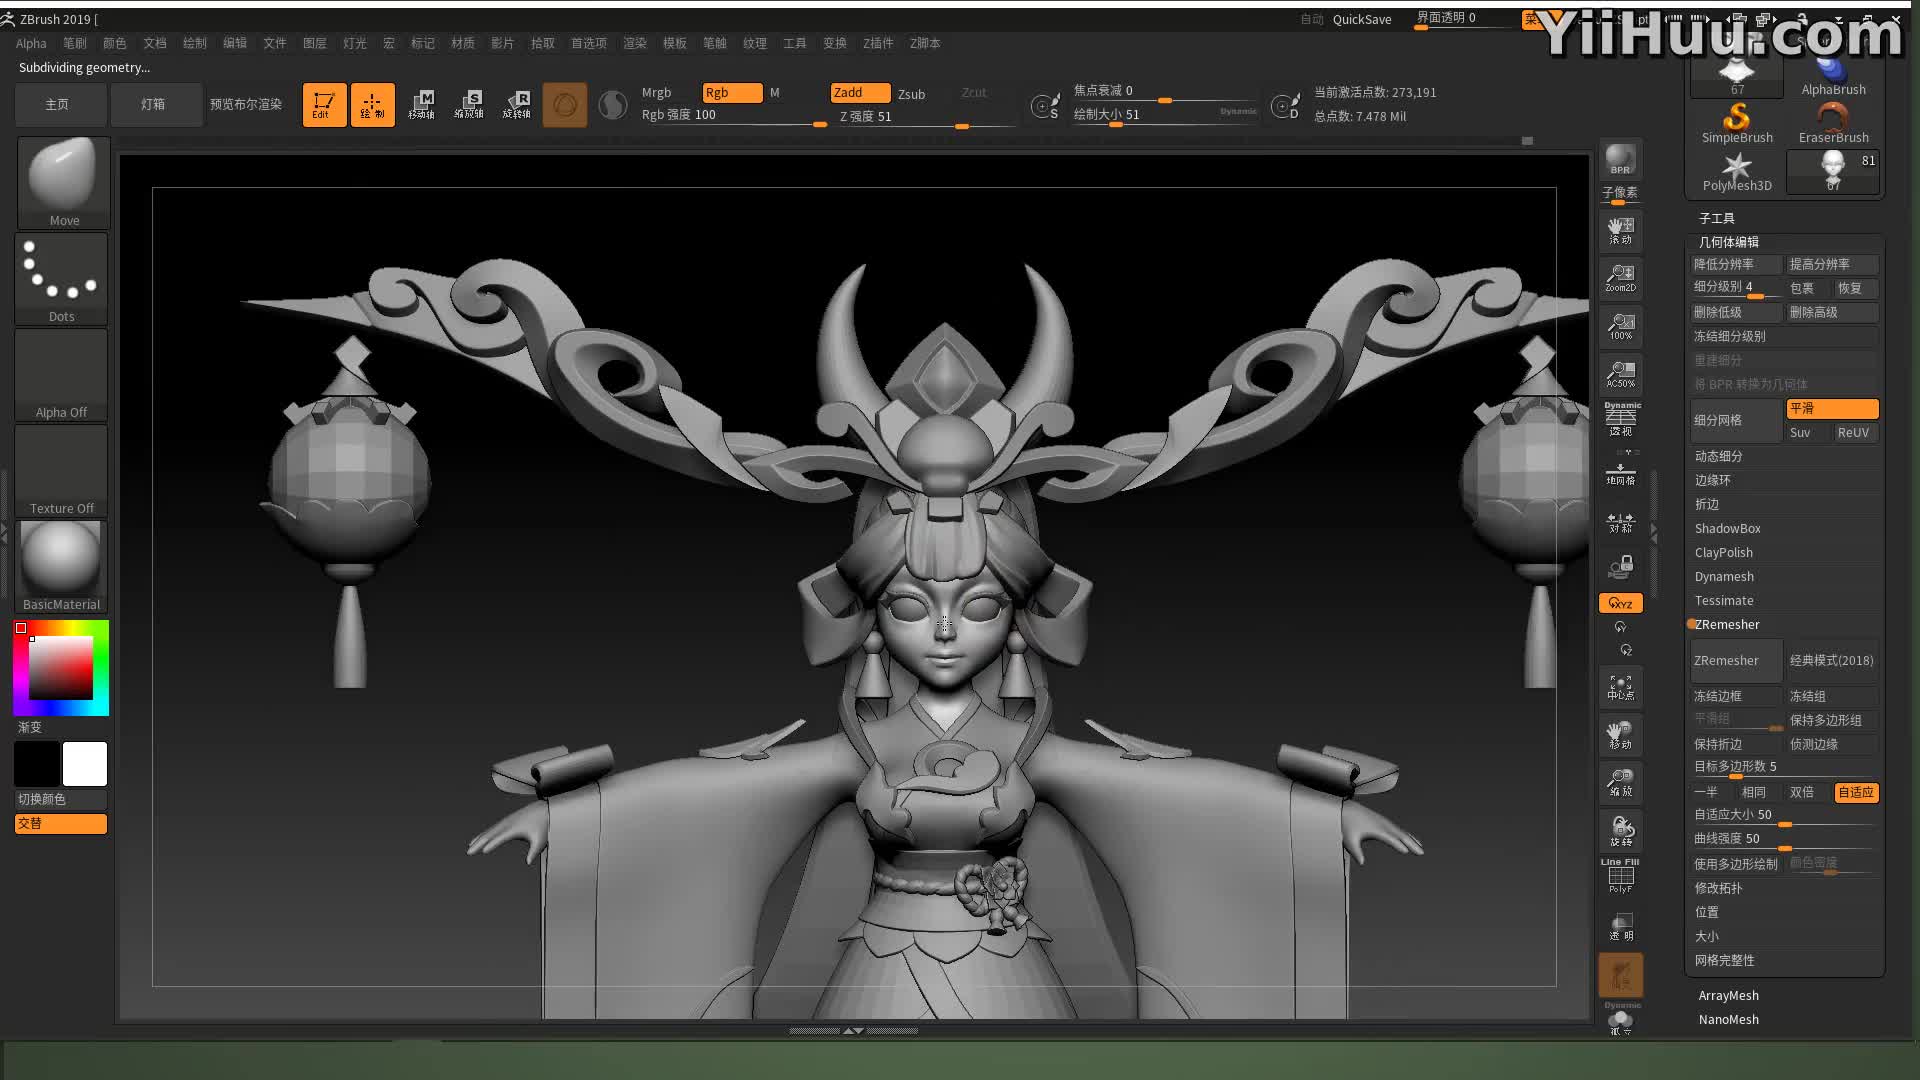
Task: Toggle Dynamic perspective (透视) view
Action: coord(1620,420)
